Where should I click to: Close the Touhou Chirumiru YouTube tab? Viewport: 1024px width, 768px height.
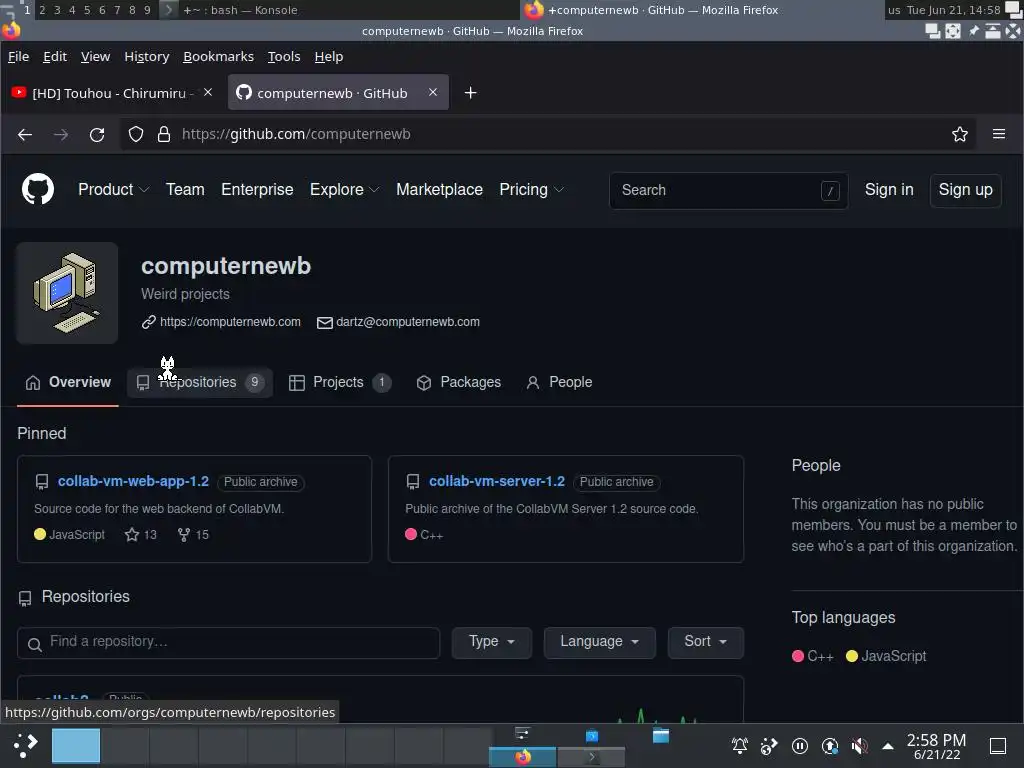click(x=208, y=93)
